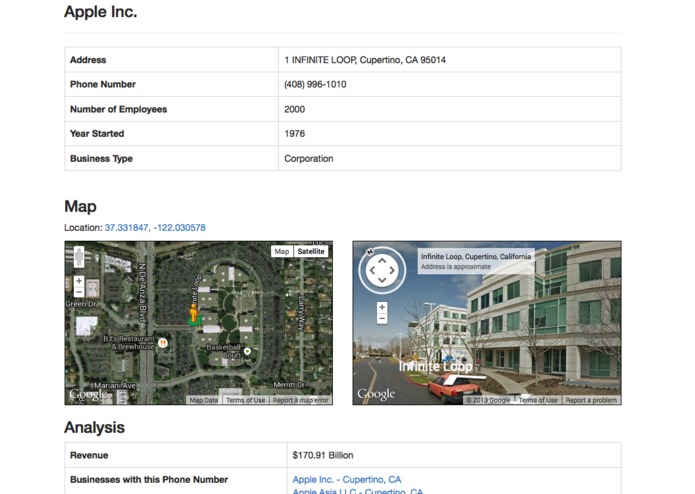Screen dimensions: 695x494
Task: Click the Analysis section heading
Action: point(94,427)
